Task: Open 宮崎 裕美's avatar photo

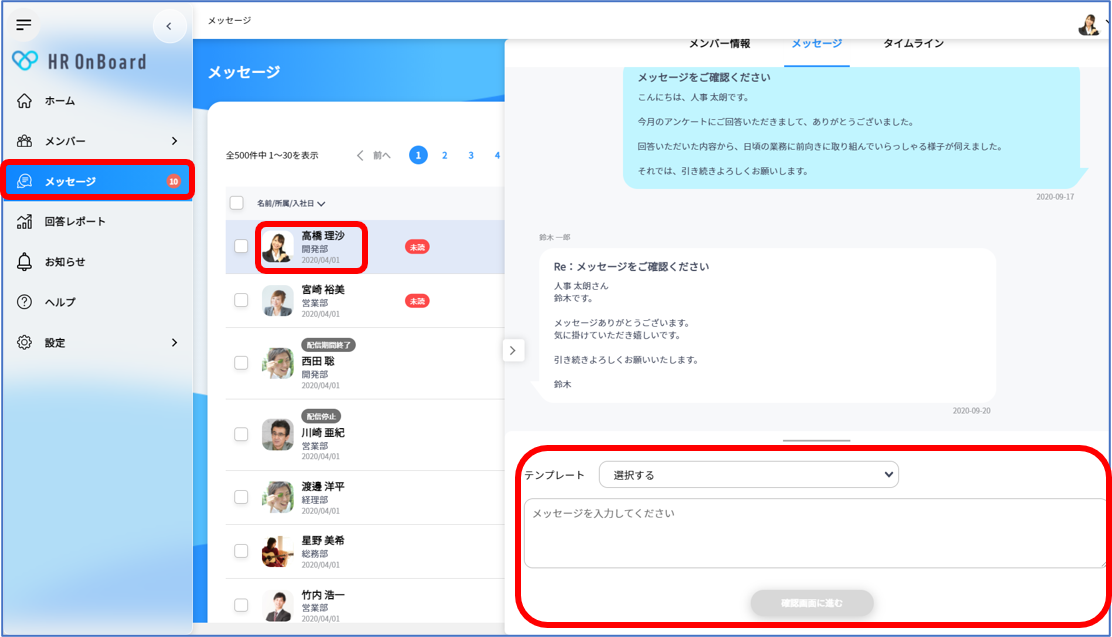Action: click(x=277, y=301)
